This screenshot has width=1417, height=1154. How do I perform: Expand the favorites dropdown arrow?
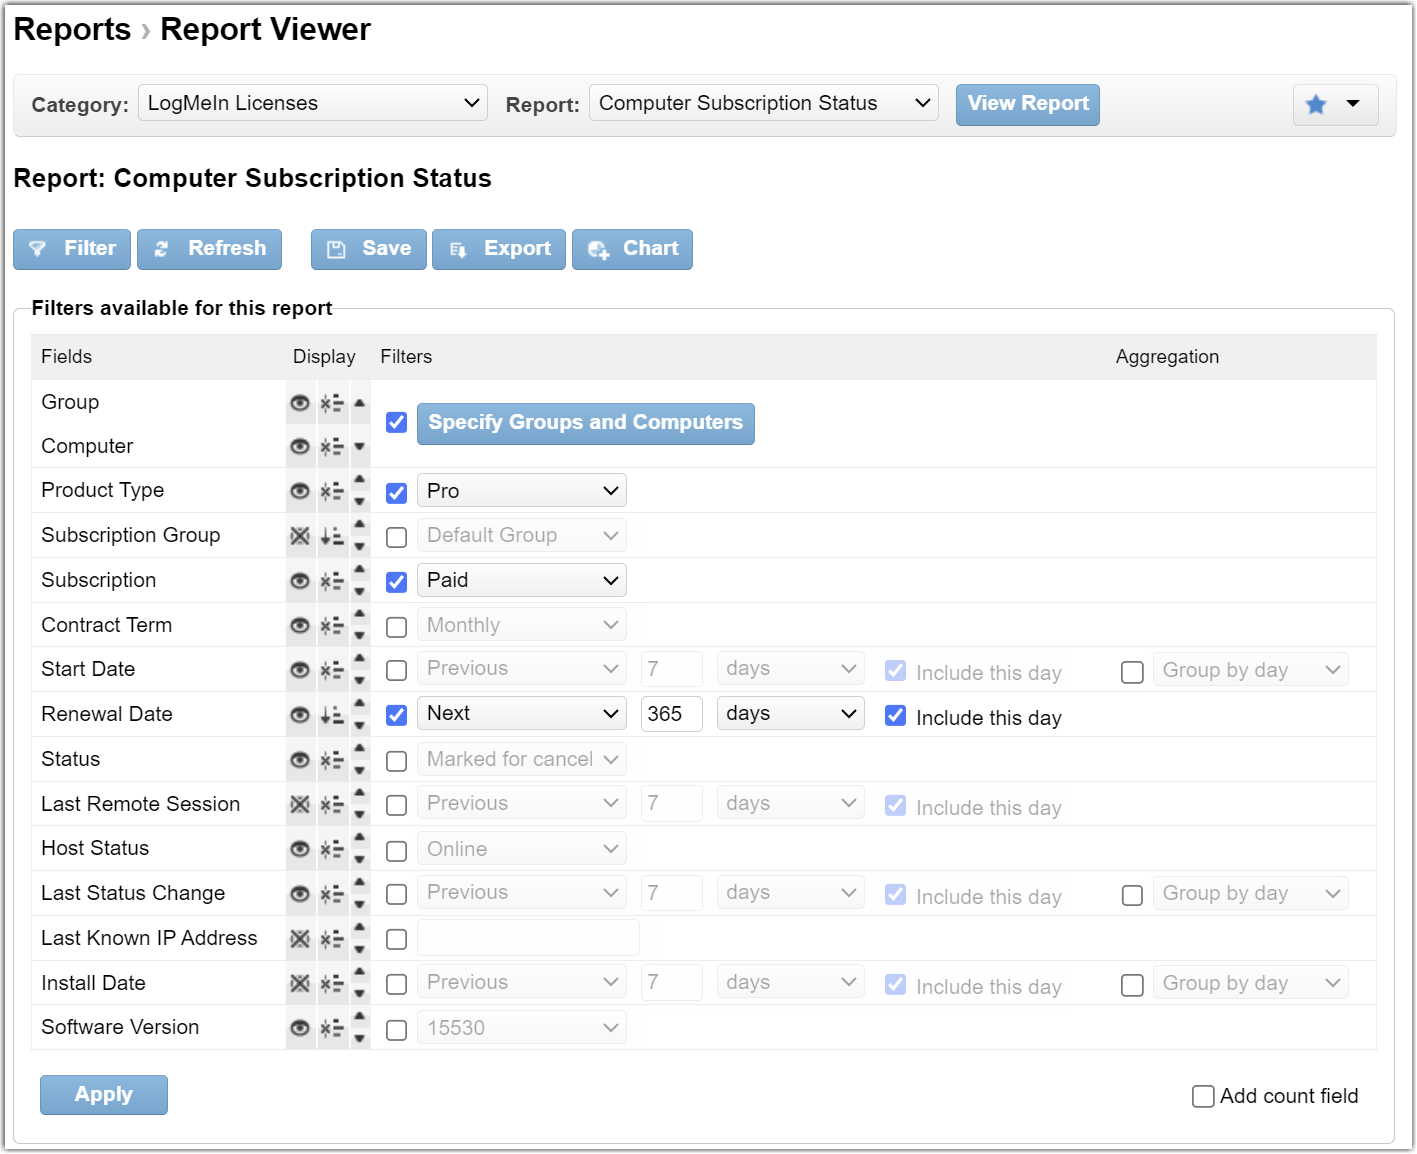pos(1353,103)
